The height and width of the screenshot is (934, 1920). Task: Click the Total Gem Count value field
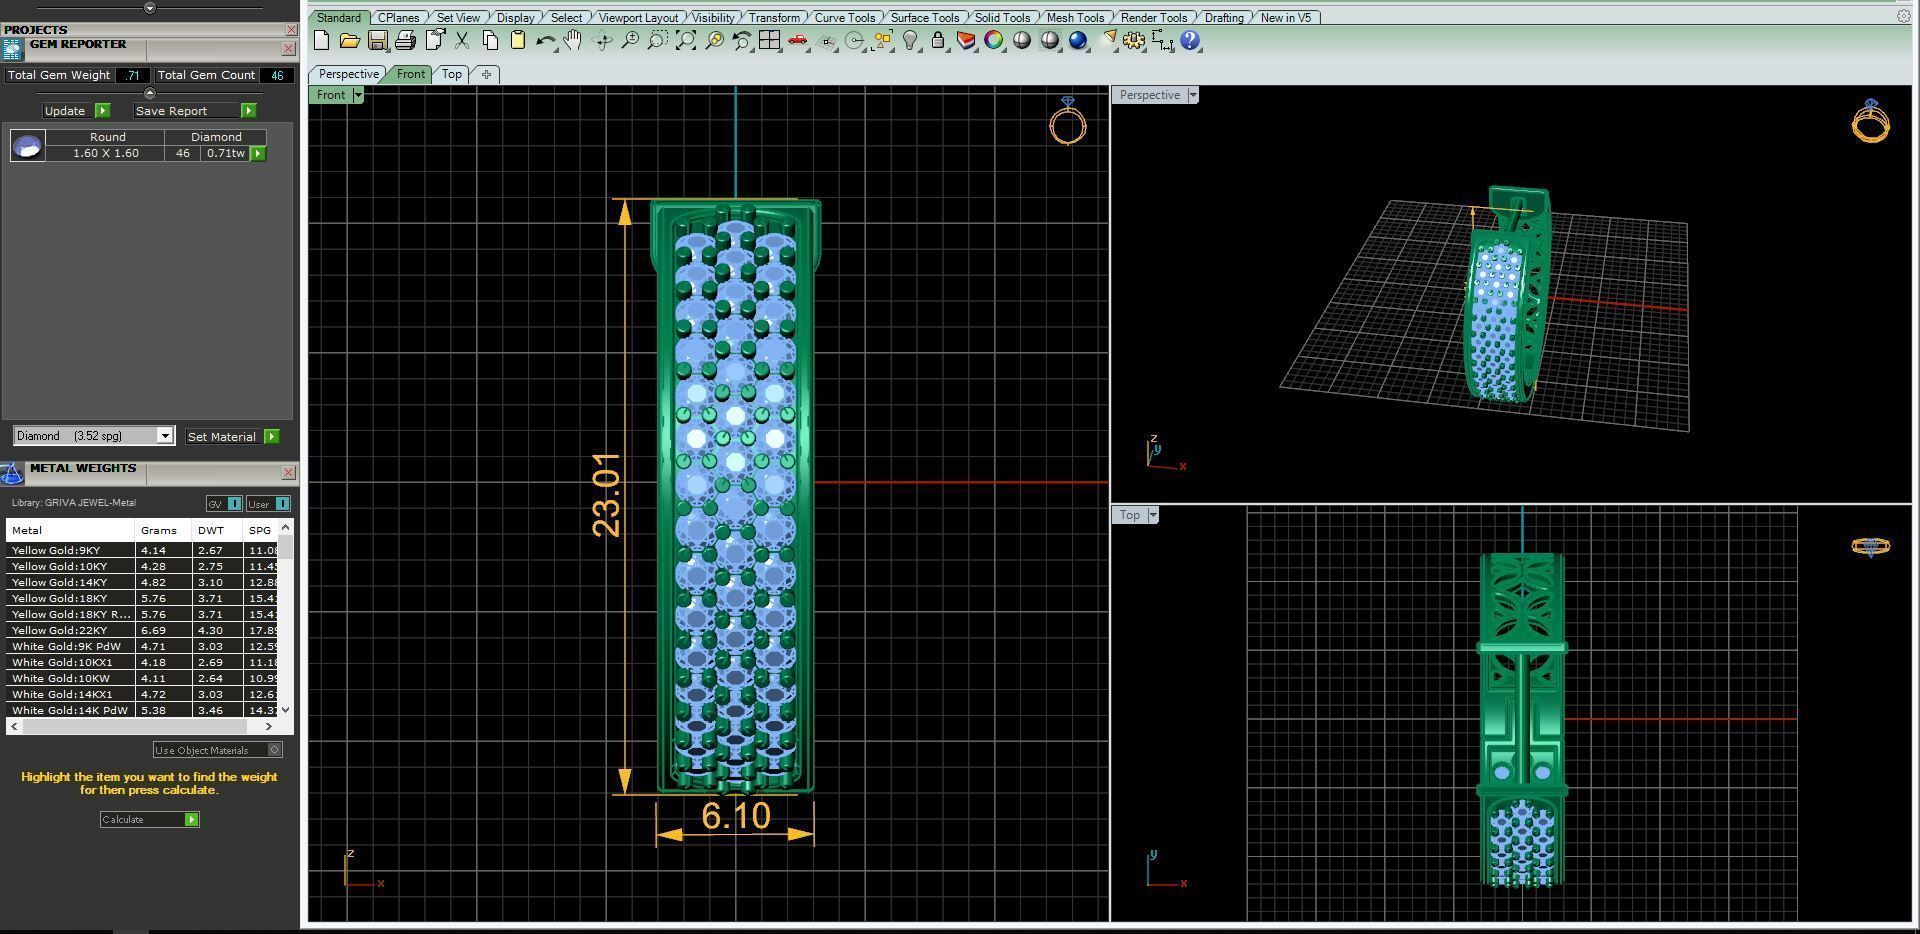click(x=277, y=75)
